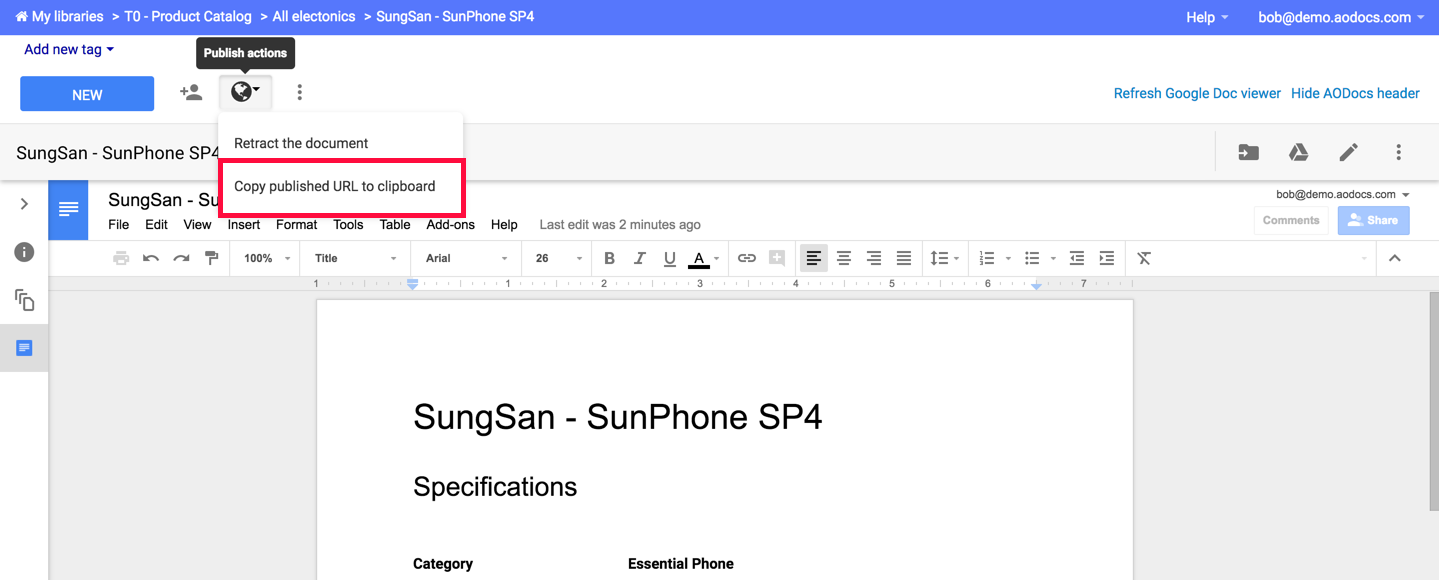The height and width of the screenshot is (580, 1439).
Task: Open the font size 26 dropdown
Action: point(558,258)
